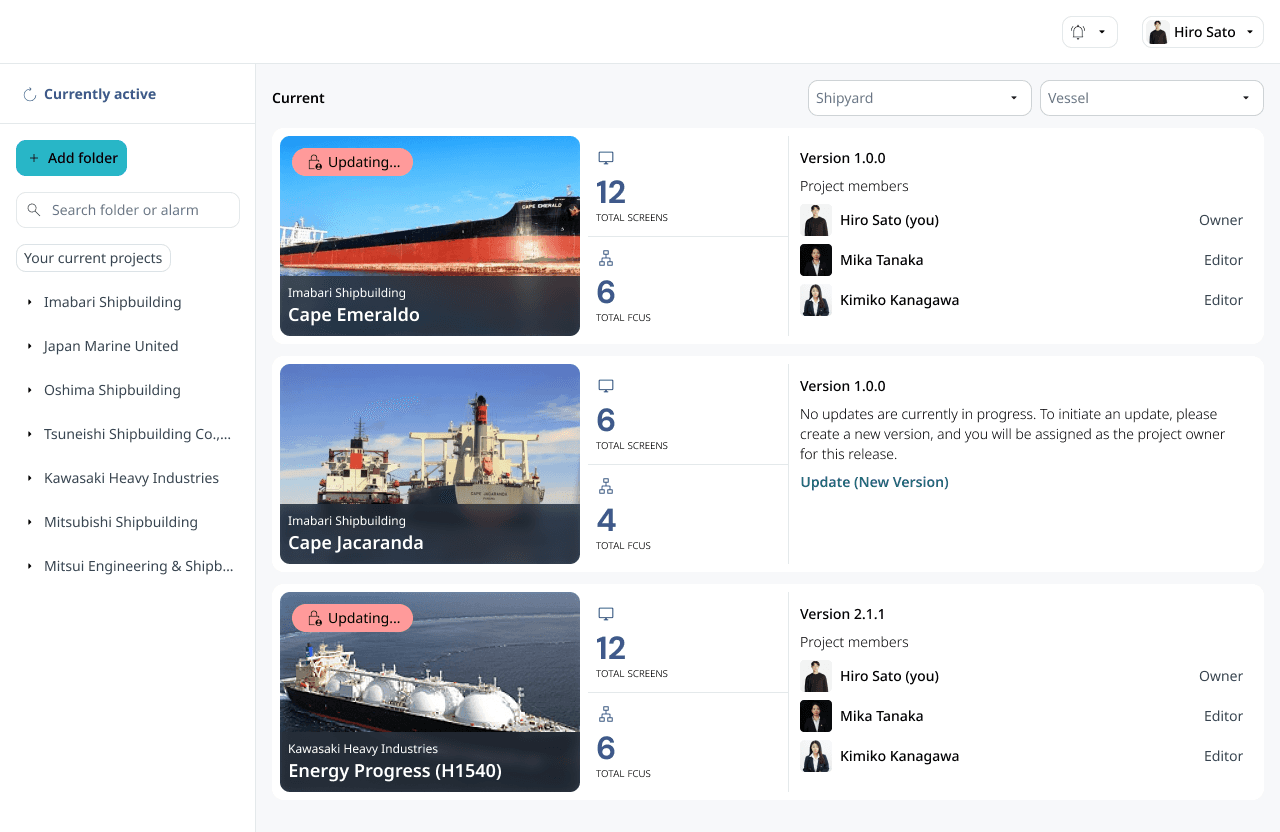
Task: Expand the Mitsubishi Shipbuilding folder
Action: pyautogui.click(x=30, y=522)
